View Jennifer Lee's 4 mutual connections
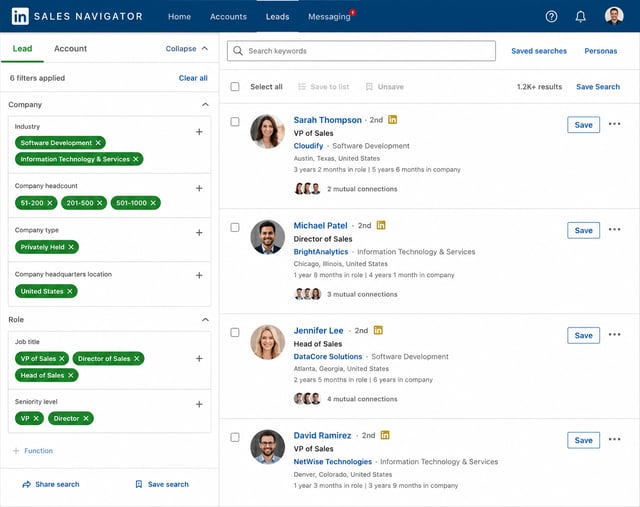 346,399
